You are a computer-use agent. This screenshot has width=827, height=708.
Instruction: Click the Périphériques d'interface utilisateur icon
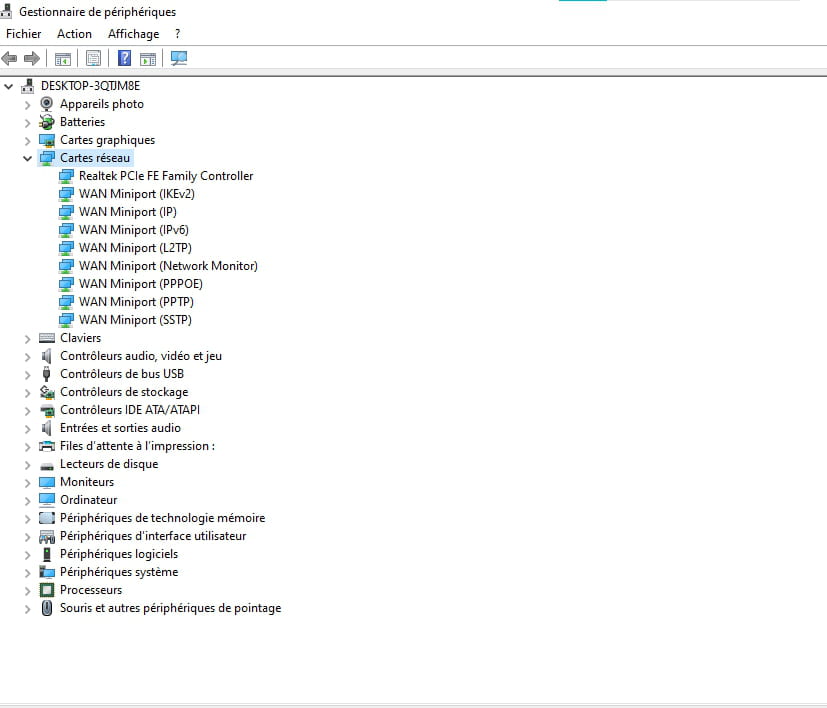(x=47, y=537)
